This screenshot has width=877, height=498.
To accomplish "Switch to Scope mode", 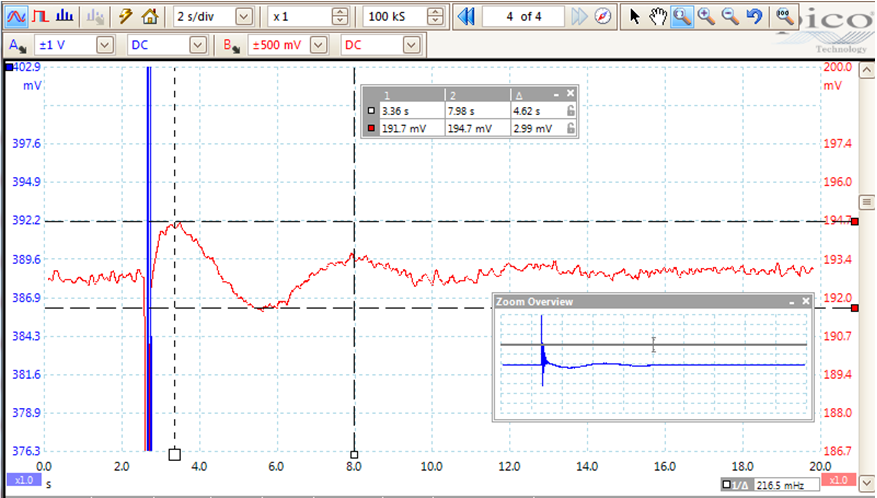I will pyautogui.click(x=16, y=16).
